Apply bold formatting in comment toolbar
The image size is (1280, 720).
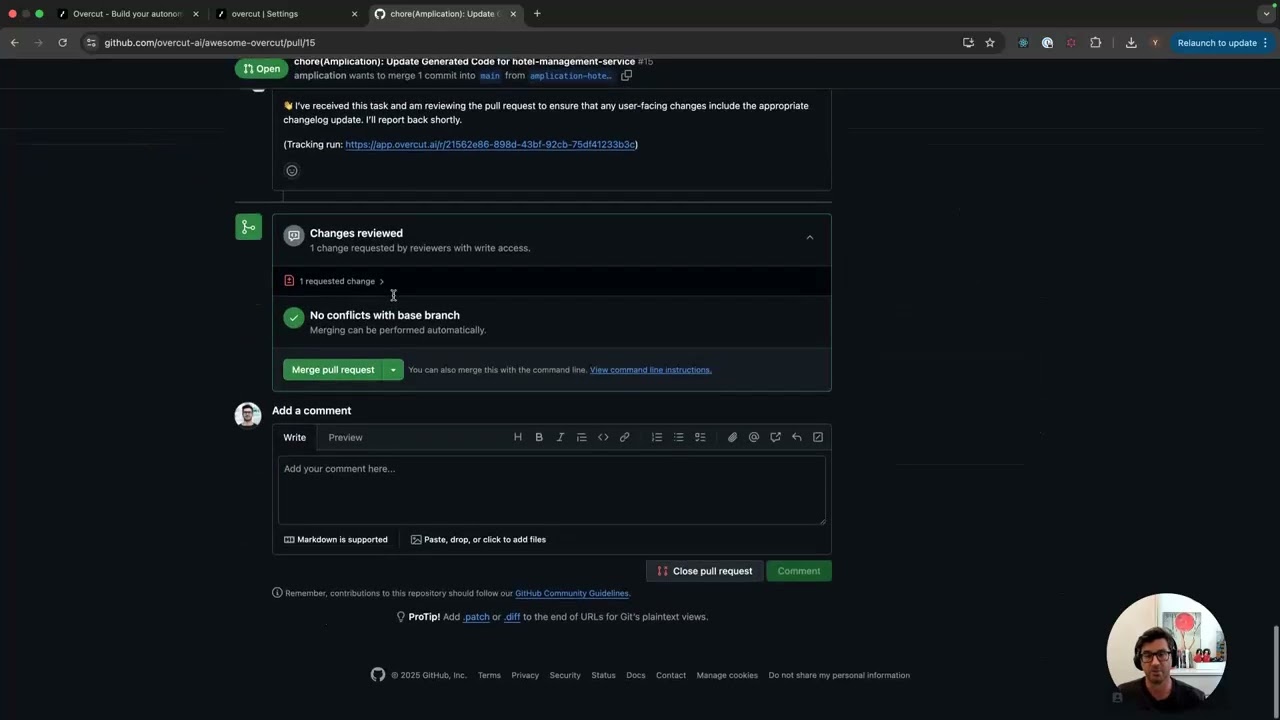click(539, 437)
